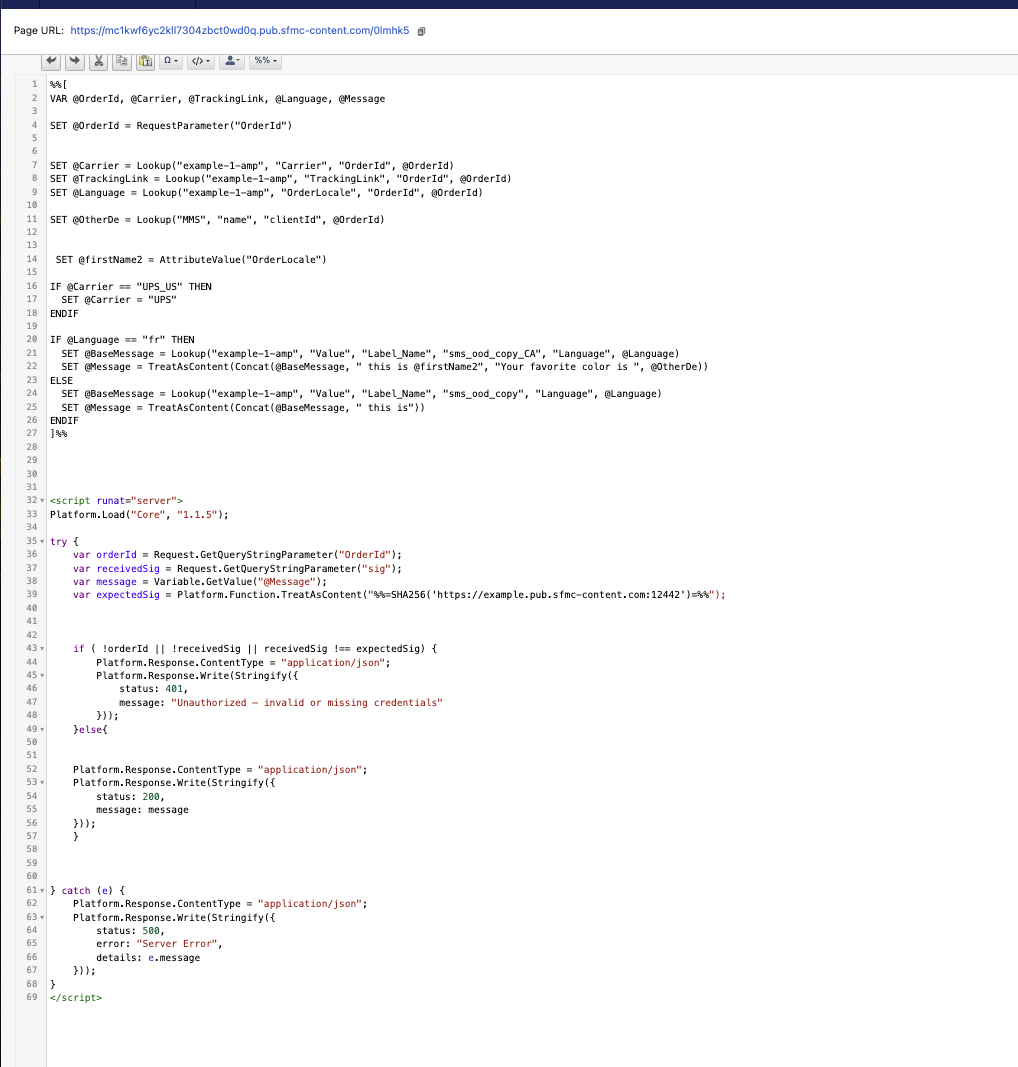The height and width of the screenshot is (1067, 1018).
Task: Open the personalization person-icon dropdown
Action: [x=232, y=61]
